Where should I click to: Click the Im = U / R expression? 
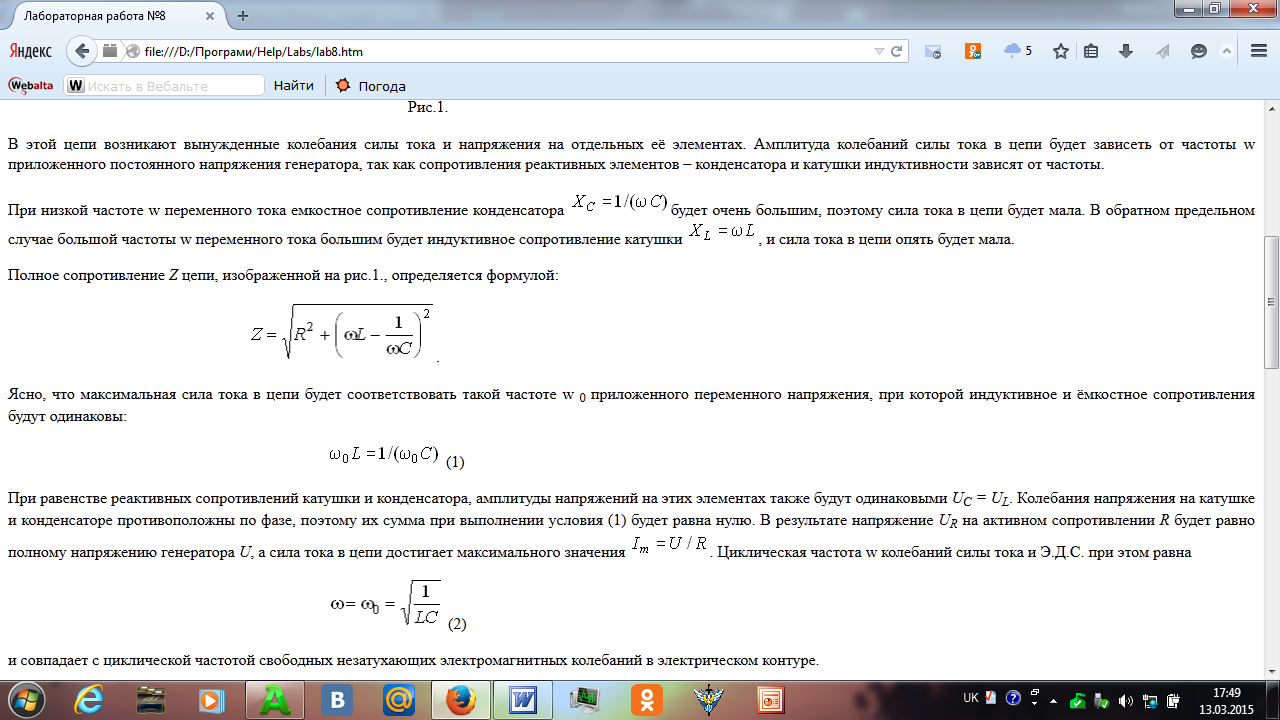671,543
